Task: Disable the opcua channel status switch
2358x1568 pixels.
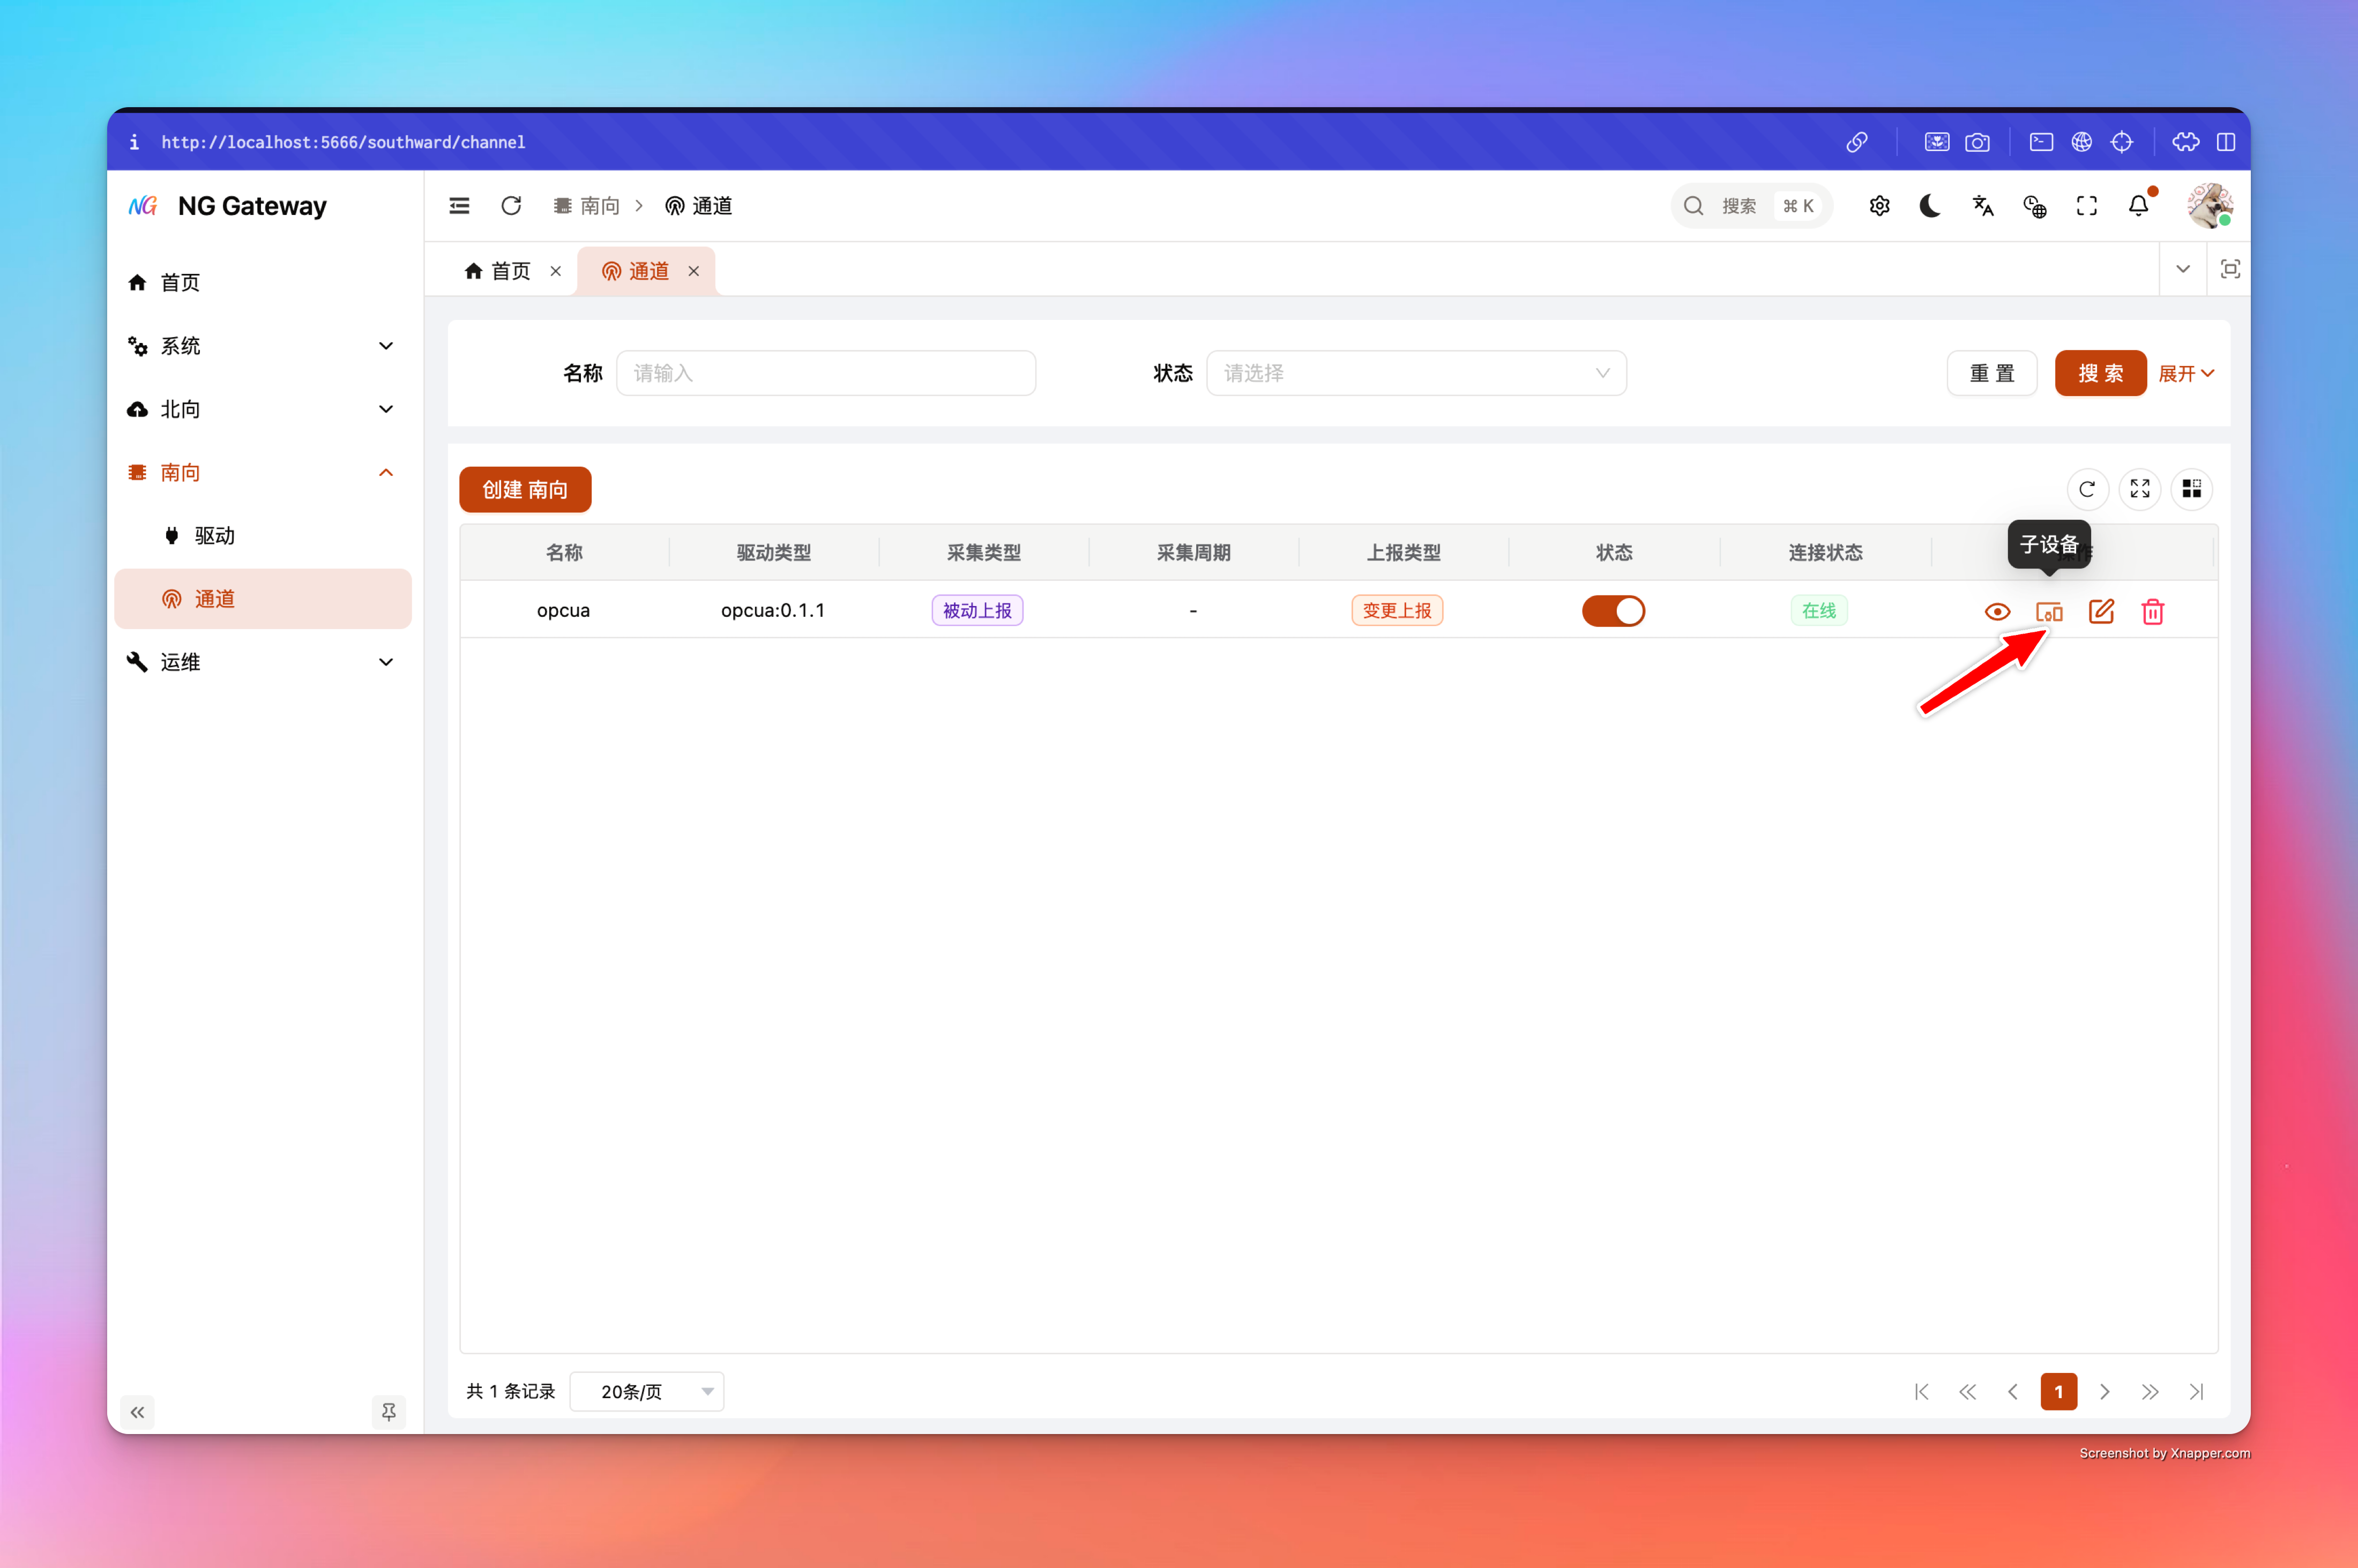Action: (1613, 611)
